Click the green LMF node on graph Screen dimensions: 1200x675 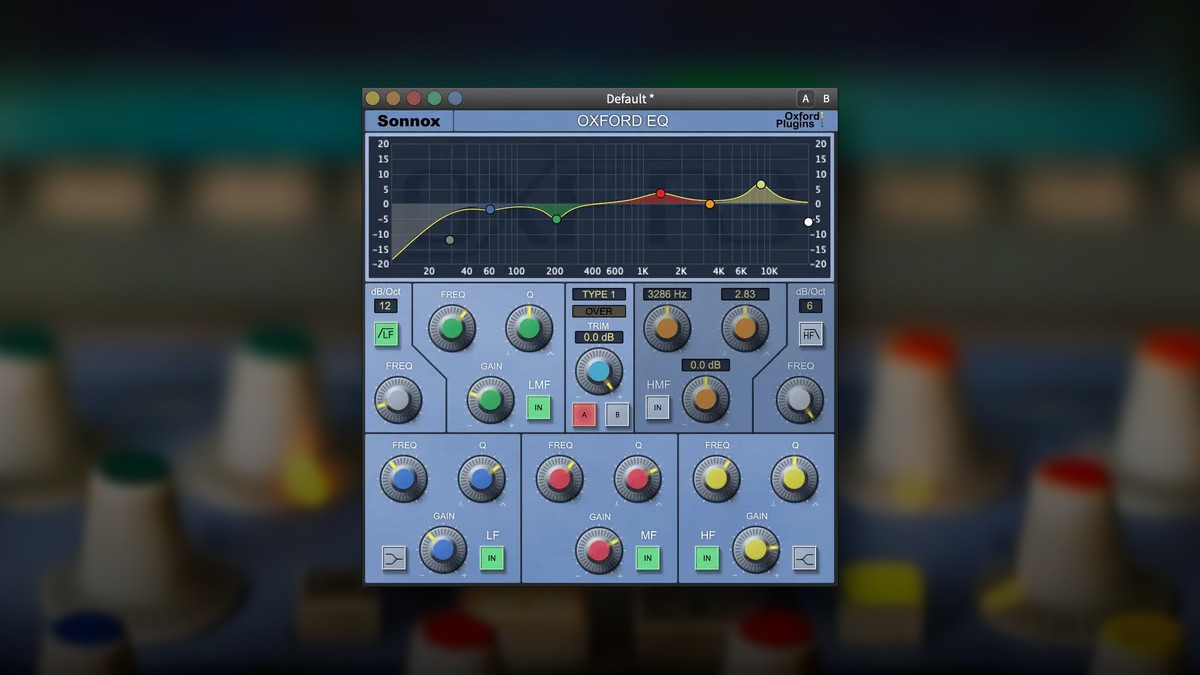557,218
